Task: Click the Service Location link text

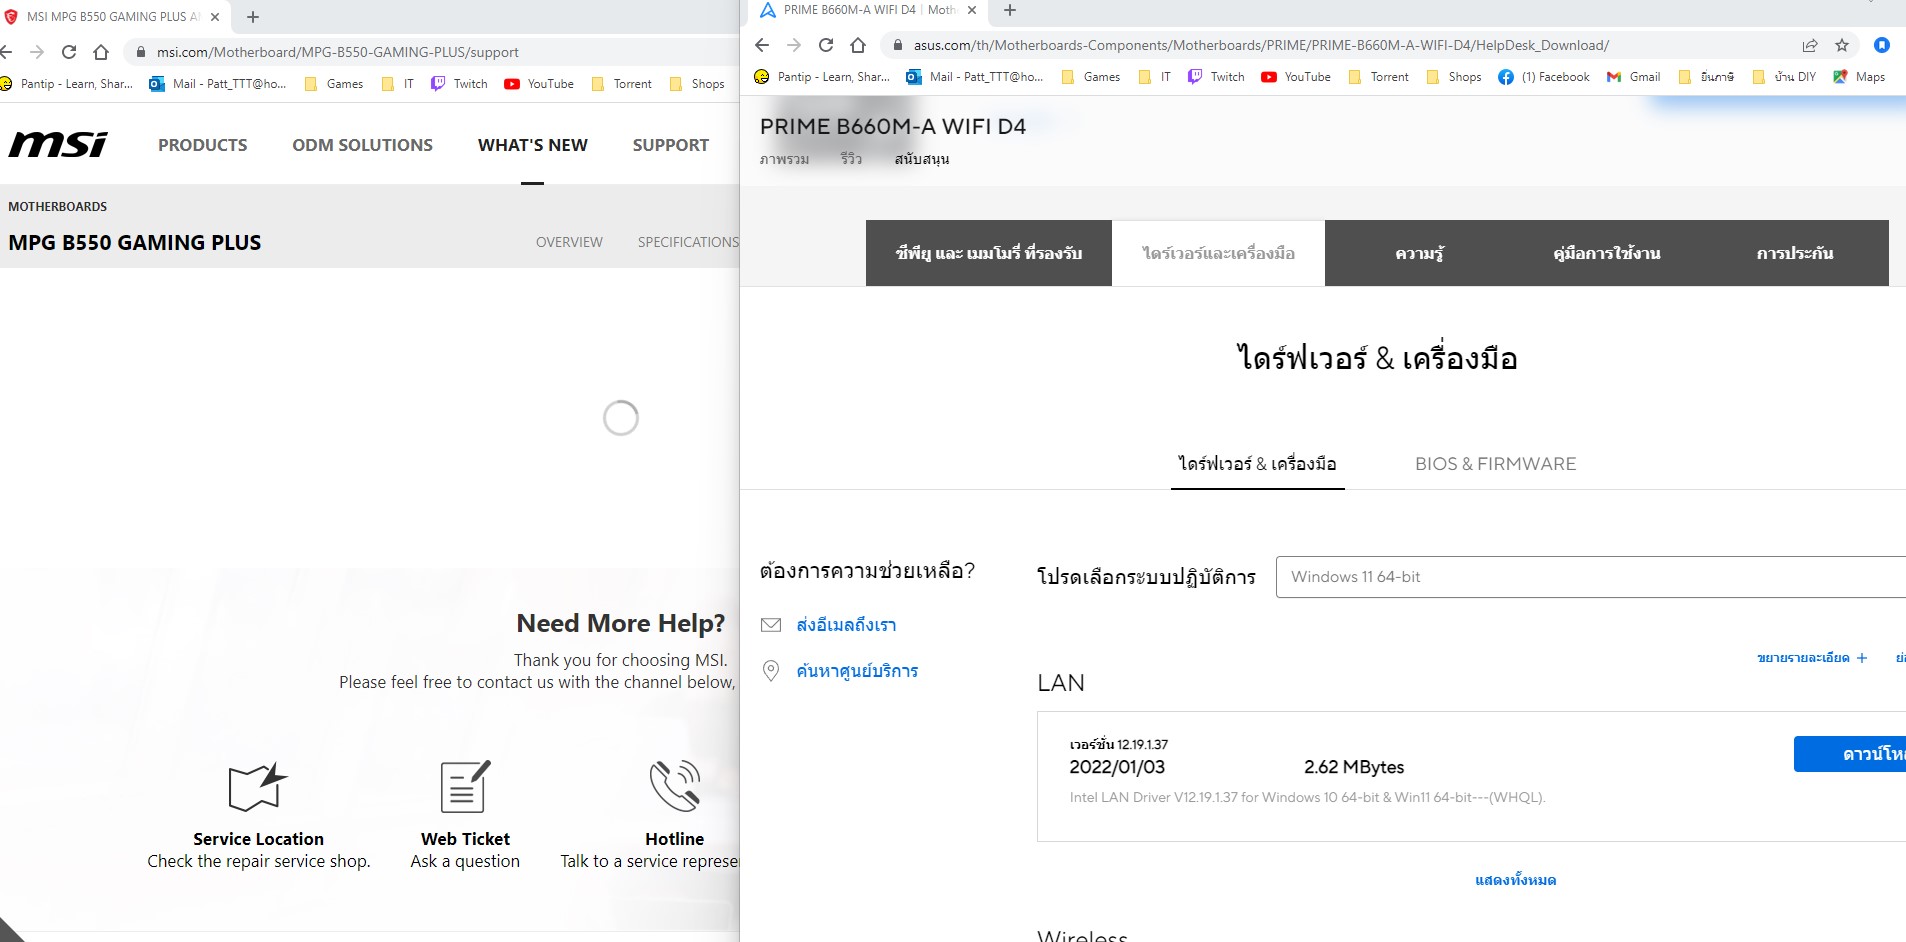Action: 258,839
